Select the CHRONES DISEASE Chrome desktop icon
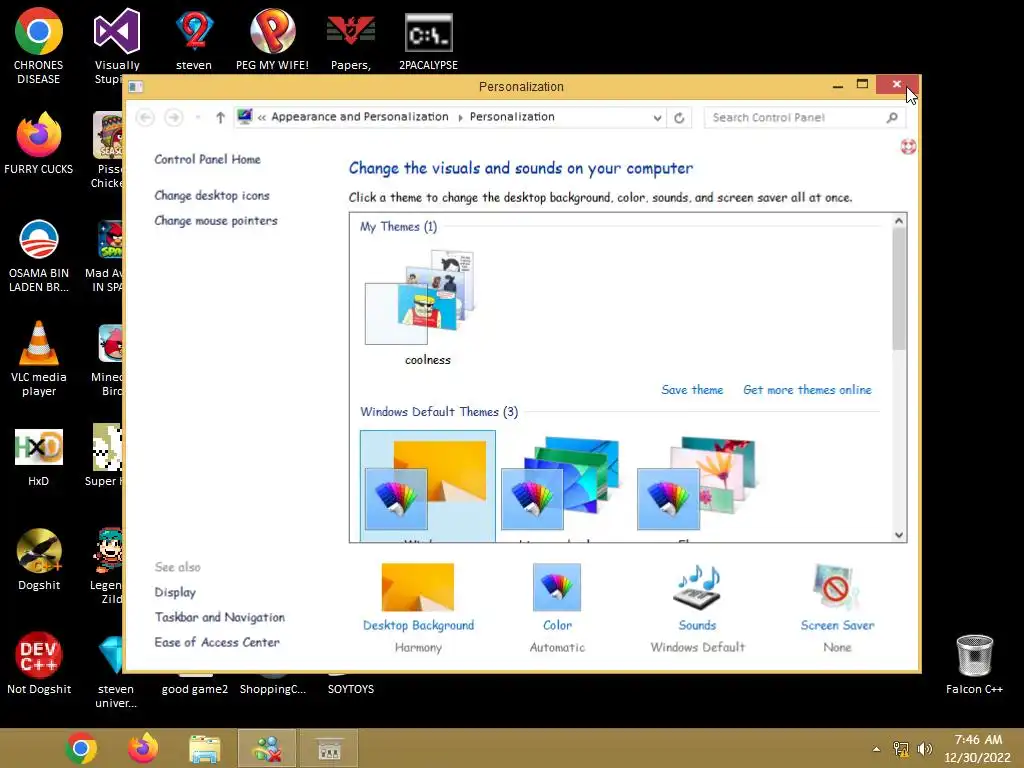Screen dimensions: 1024x768 pos(39,46)
